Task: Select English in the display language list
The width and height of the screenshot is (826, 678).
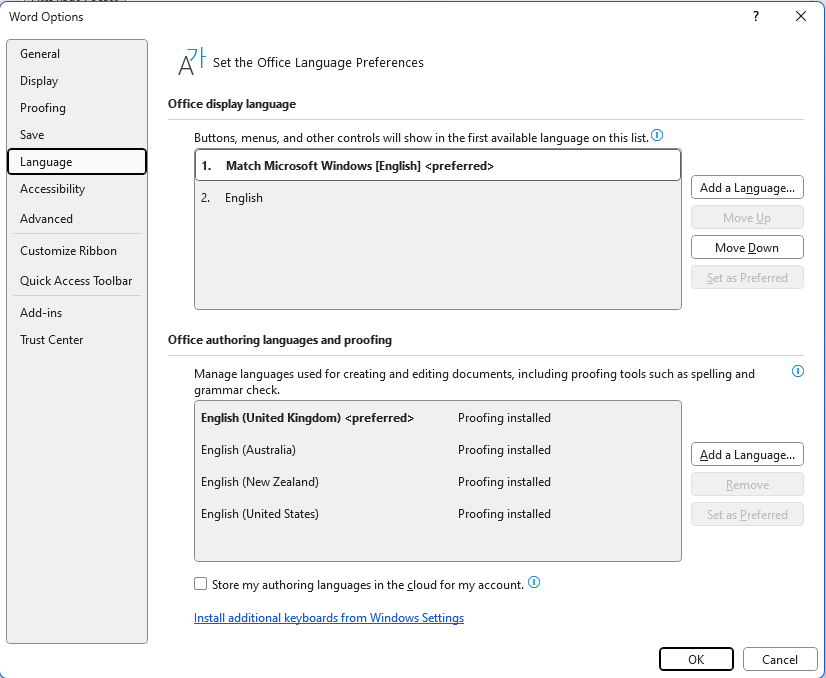Action: coord(438,198)
